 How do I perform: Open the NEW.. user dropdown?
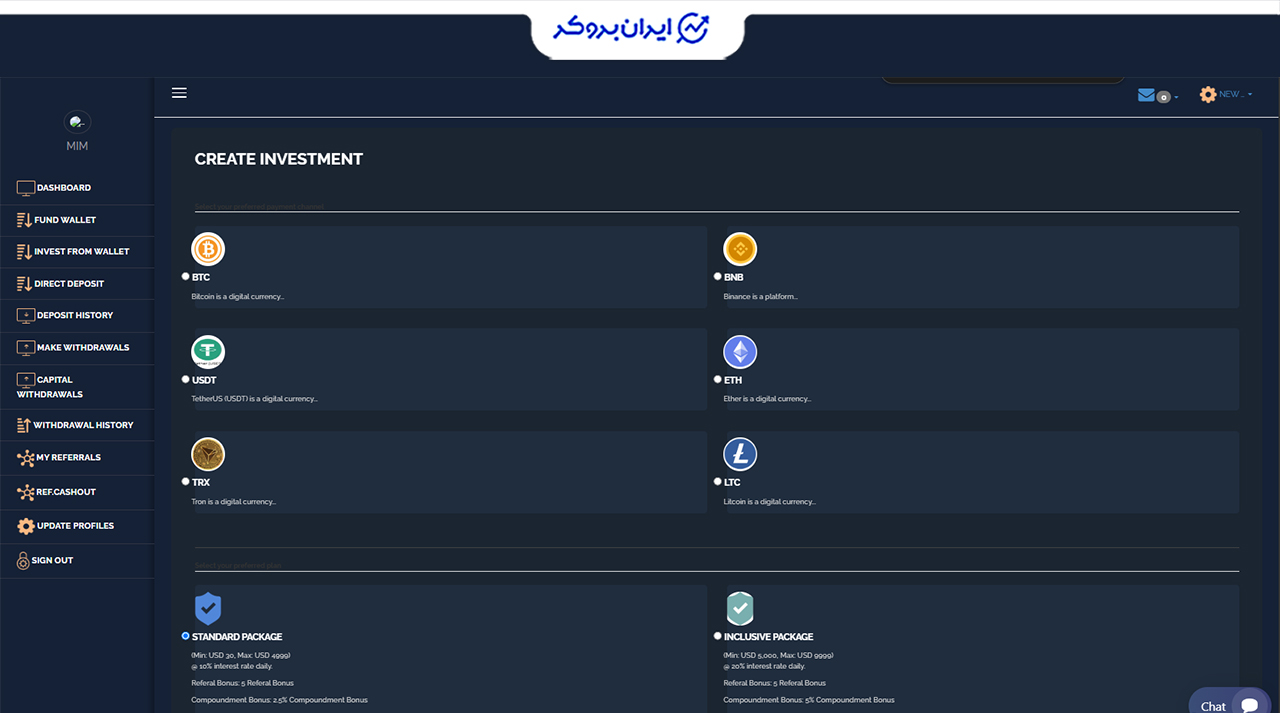[1235, 94]
